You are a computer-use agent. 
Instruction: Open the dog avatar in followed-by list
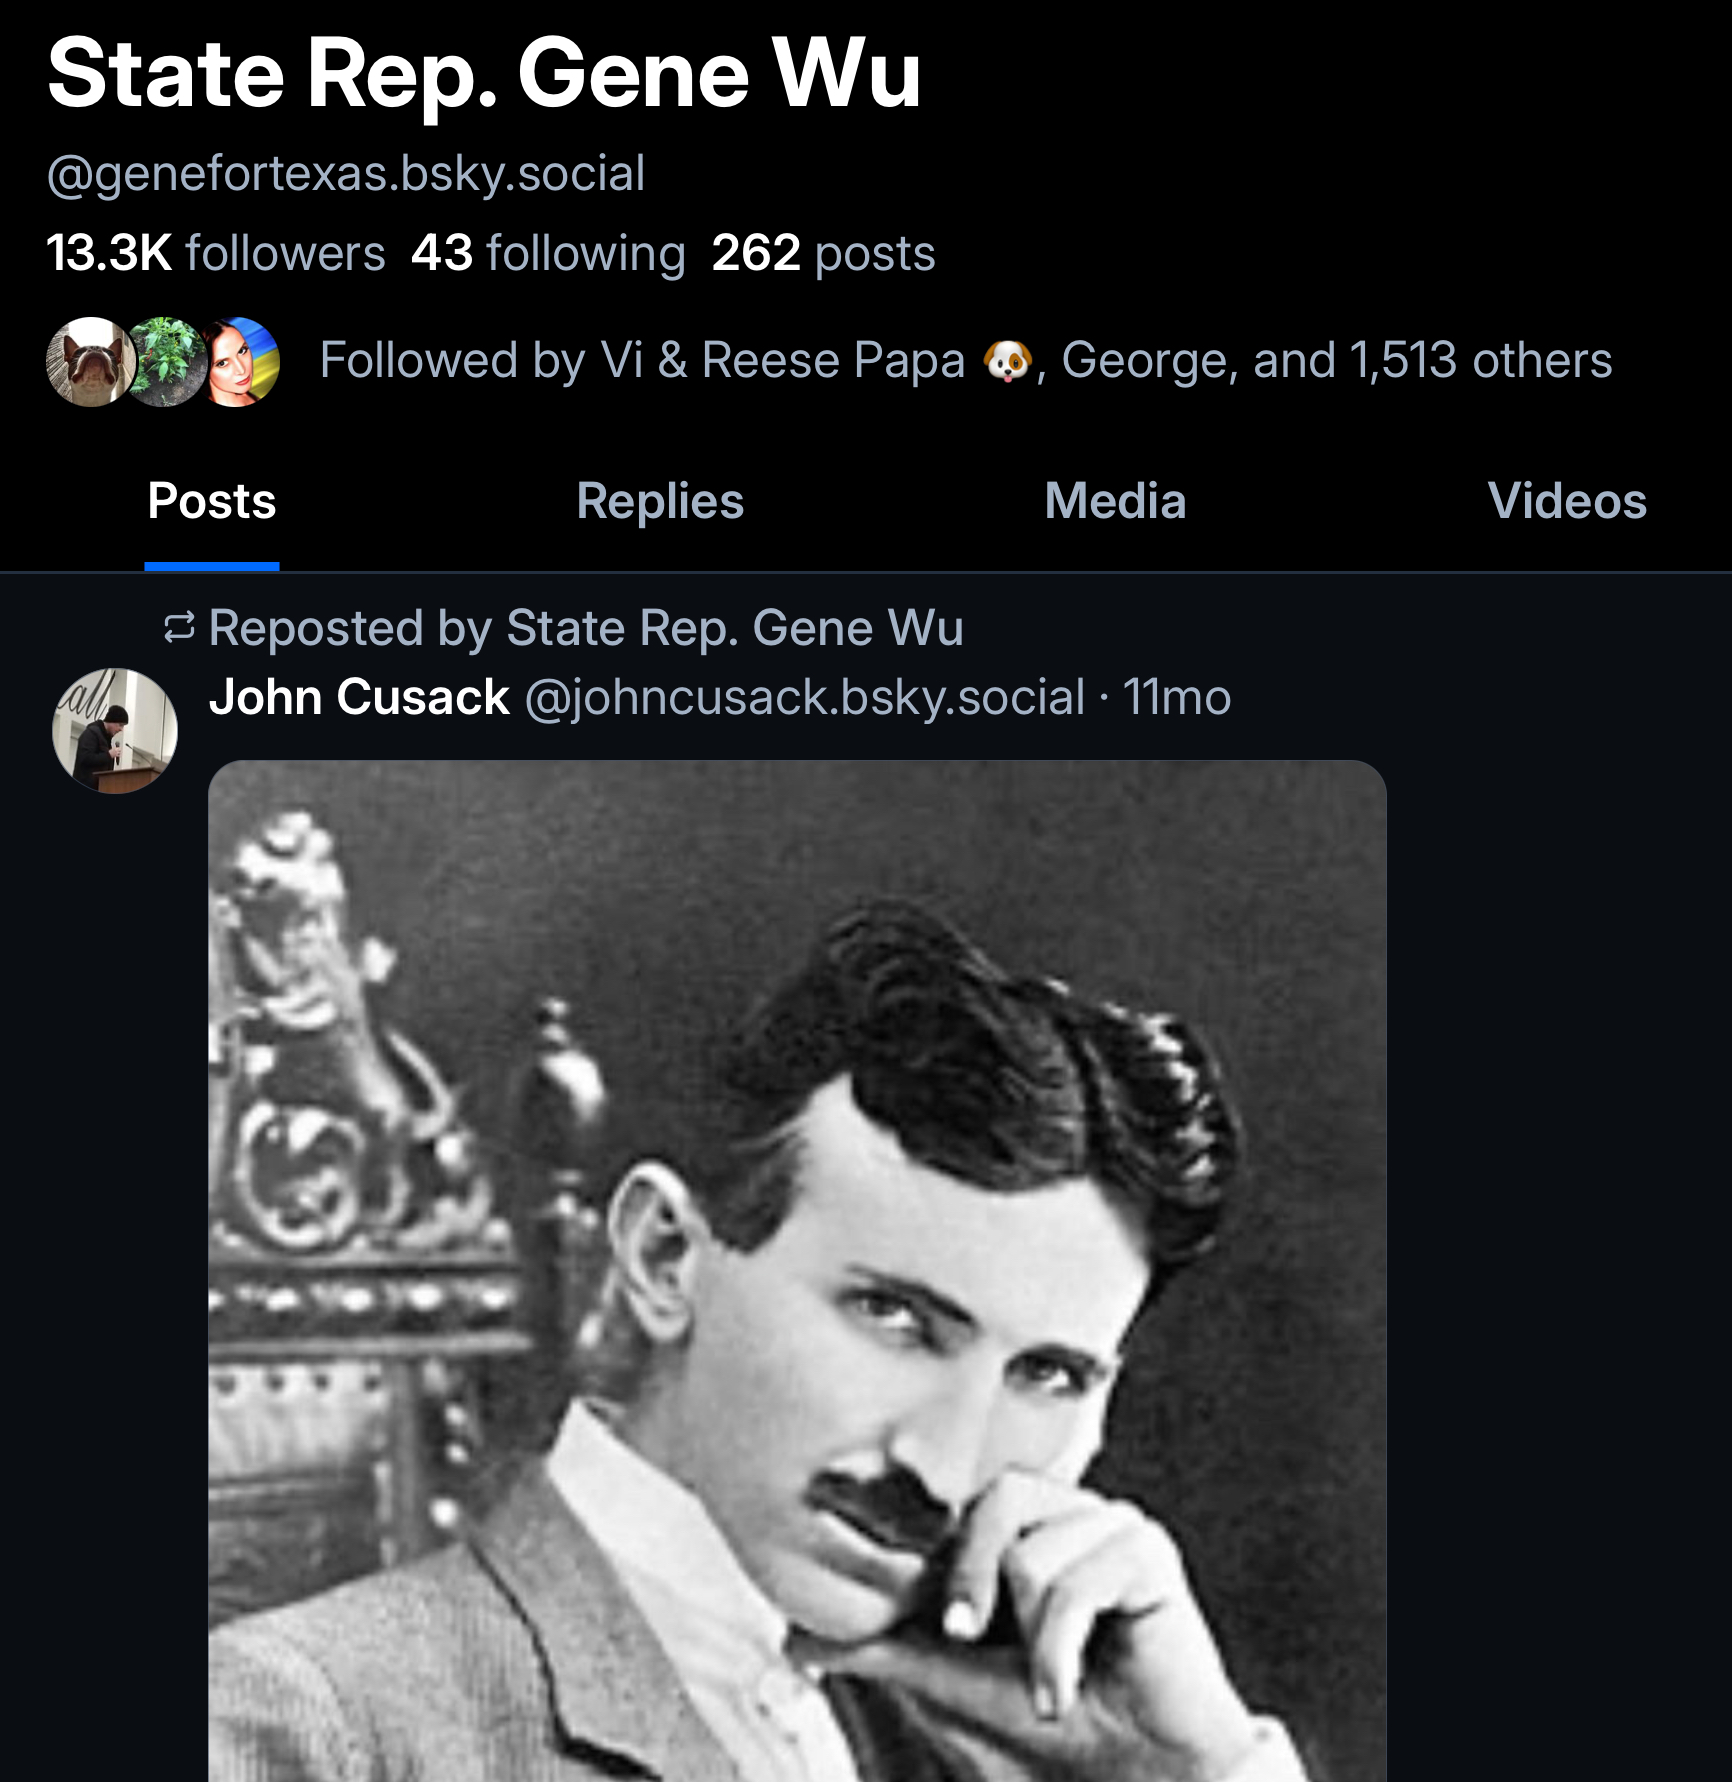[90, 362]
